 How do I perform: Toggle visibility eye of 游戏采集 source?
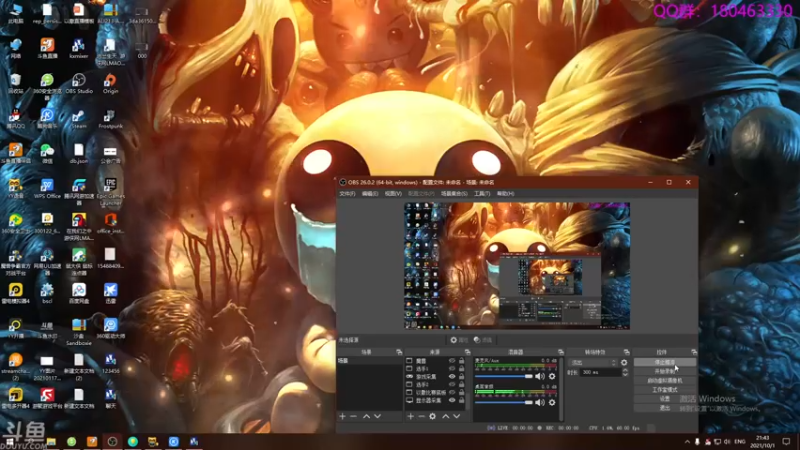[x=452, y=377]
